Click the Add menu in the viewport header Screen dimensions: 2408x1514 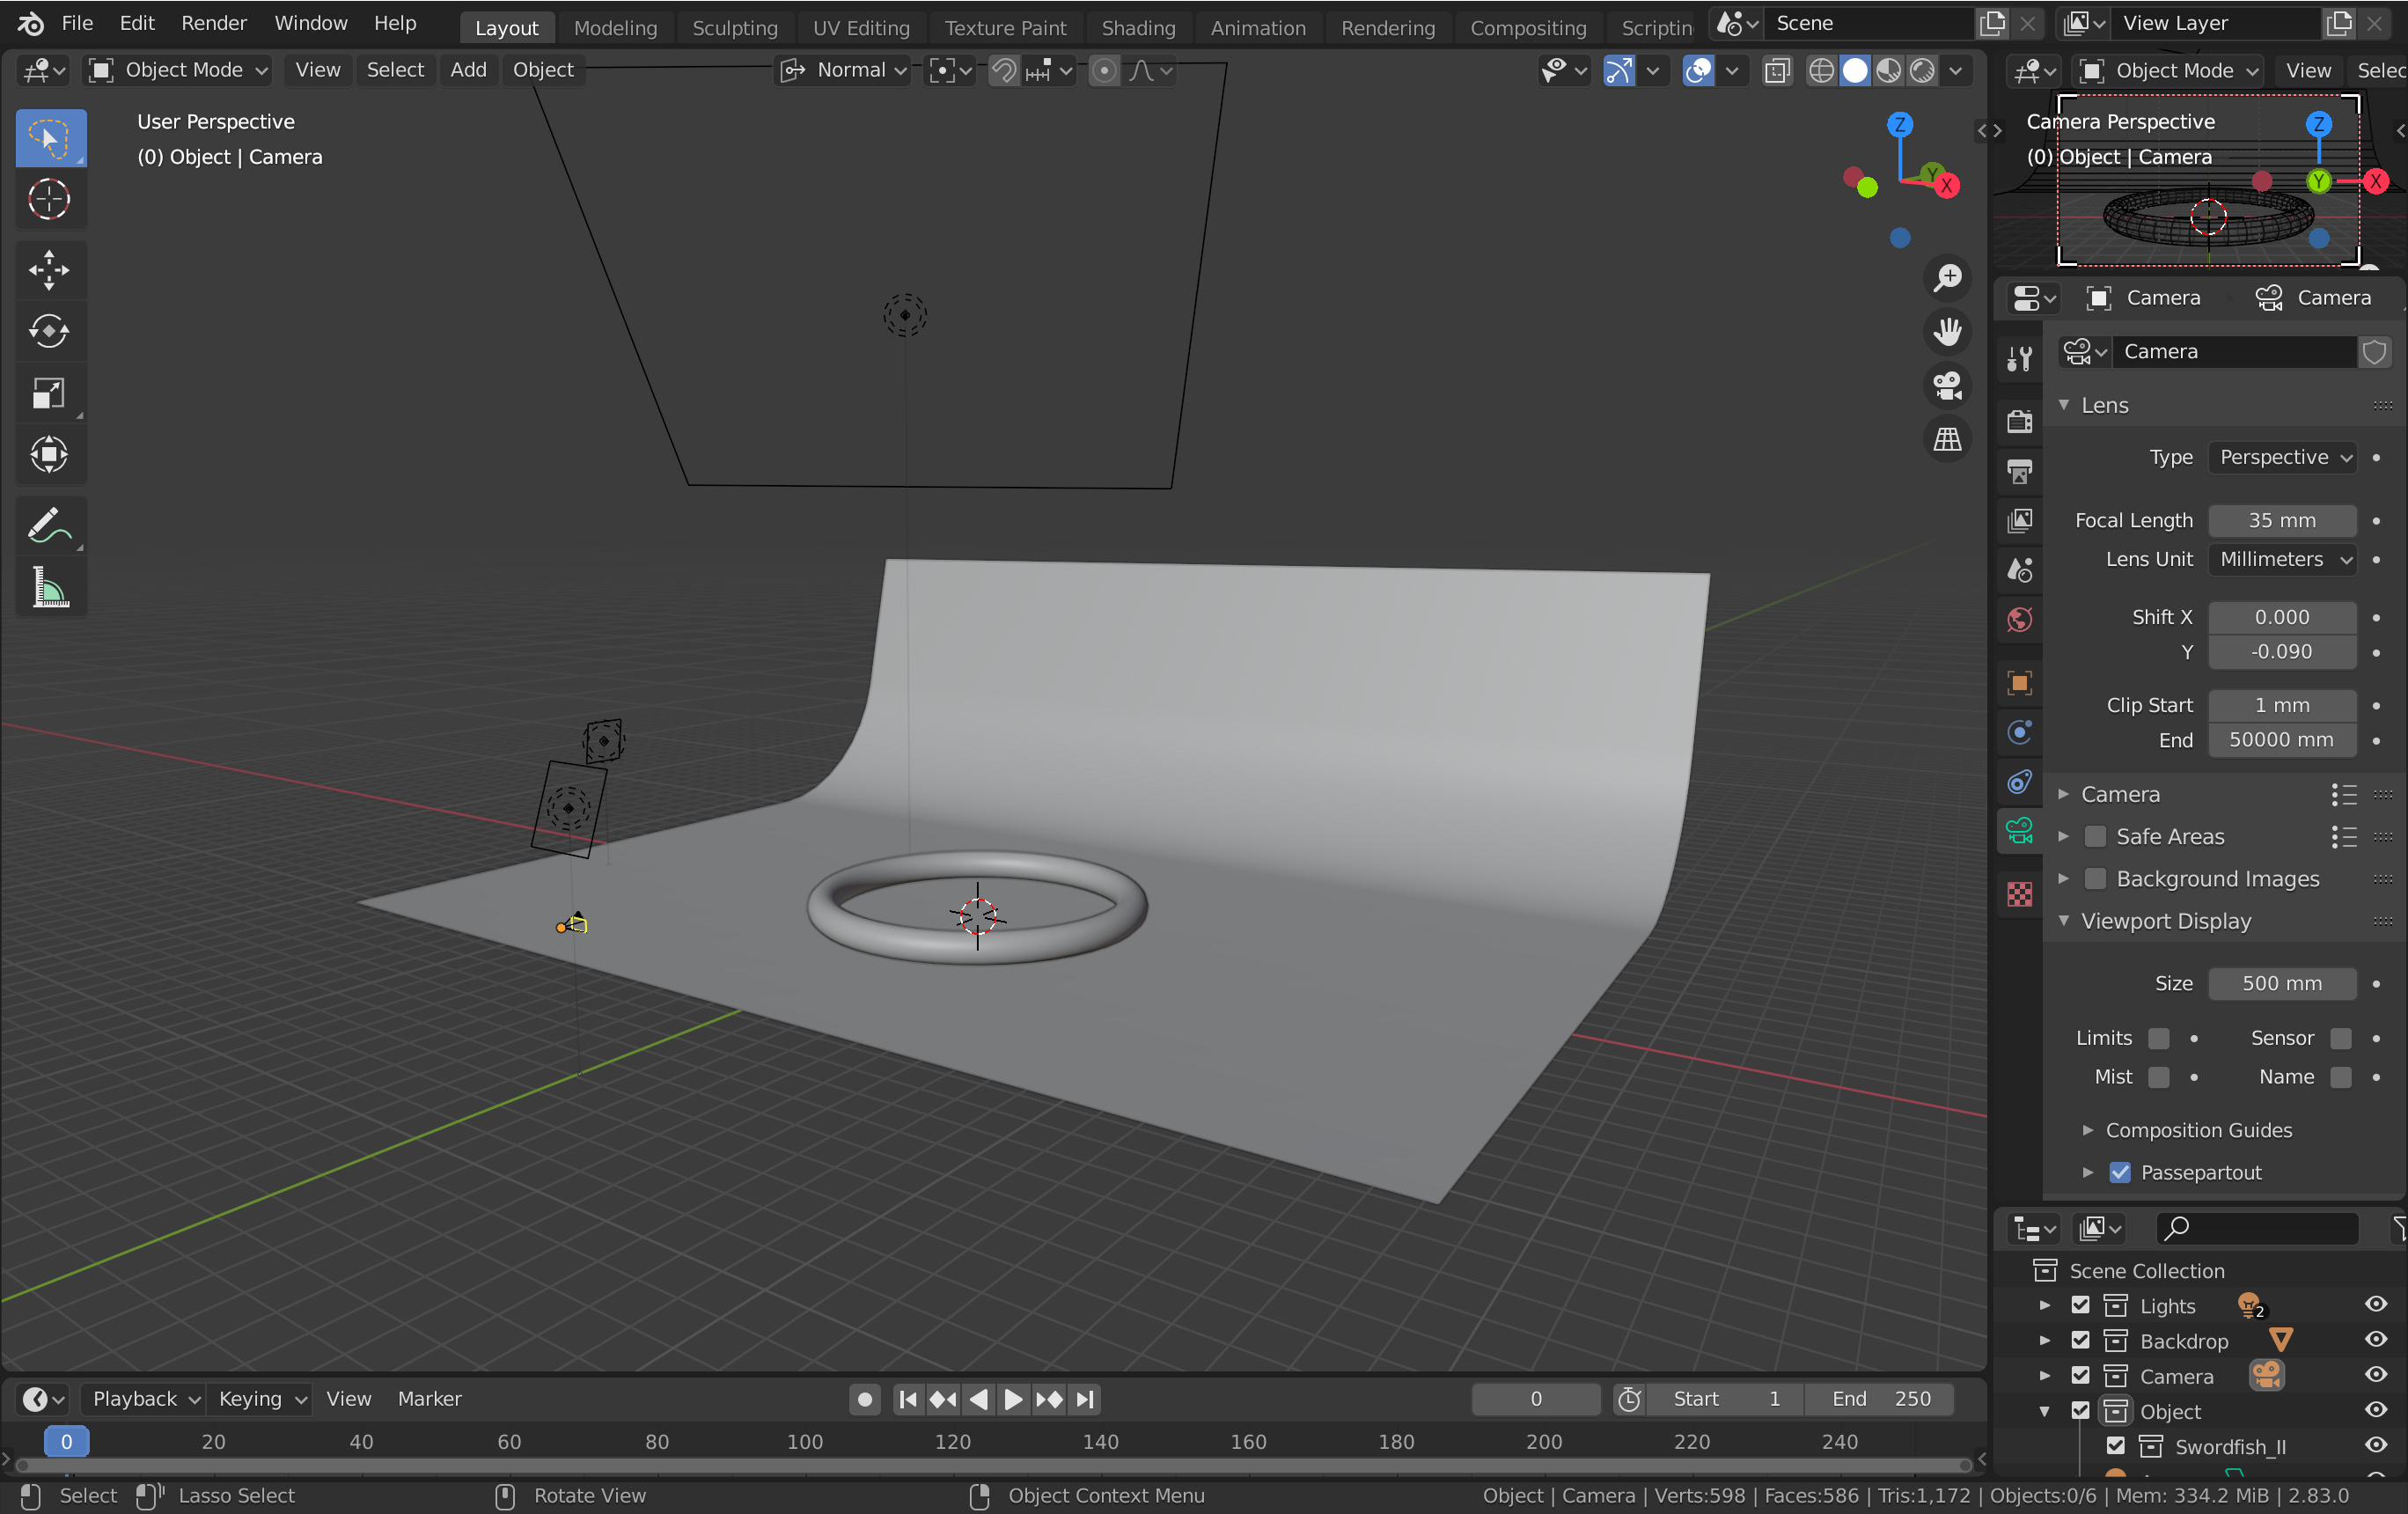(x=468, y=70)
